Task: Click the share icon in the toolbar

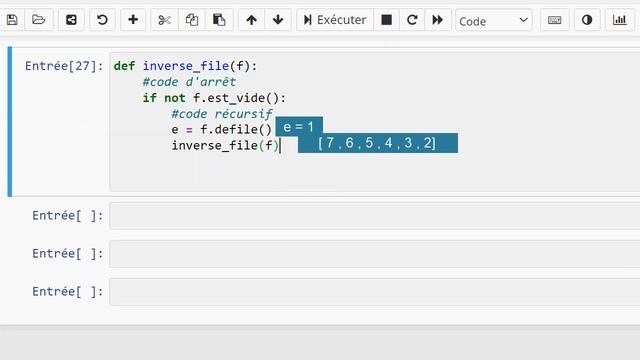Action: (71, 20)
